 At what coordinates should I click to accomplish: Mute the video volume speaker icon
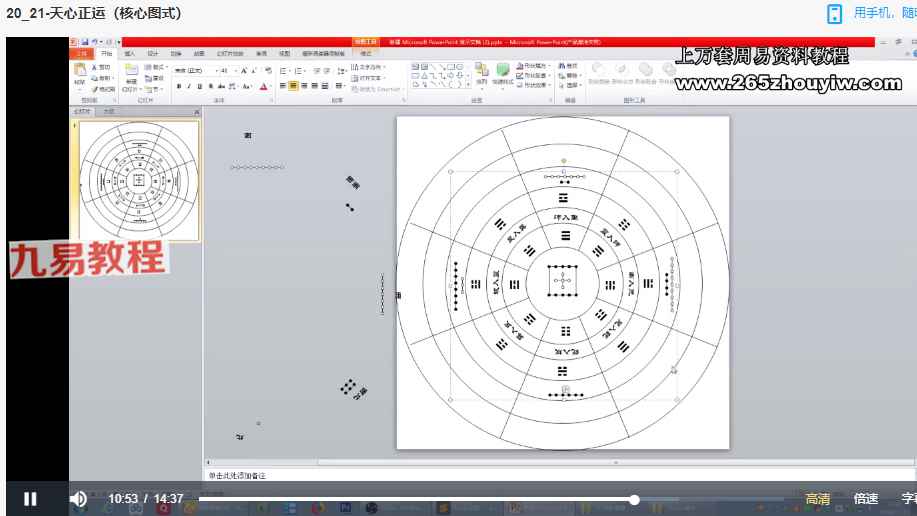(x=78, y=499)
